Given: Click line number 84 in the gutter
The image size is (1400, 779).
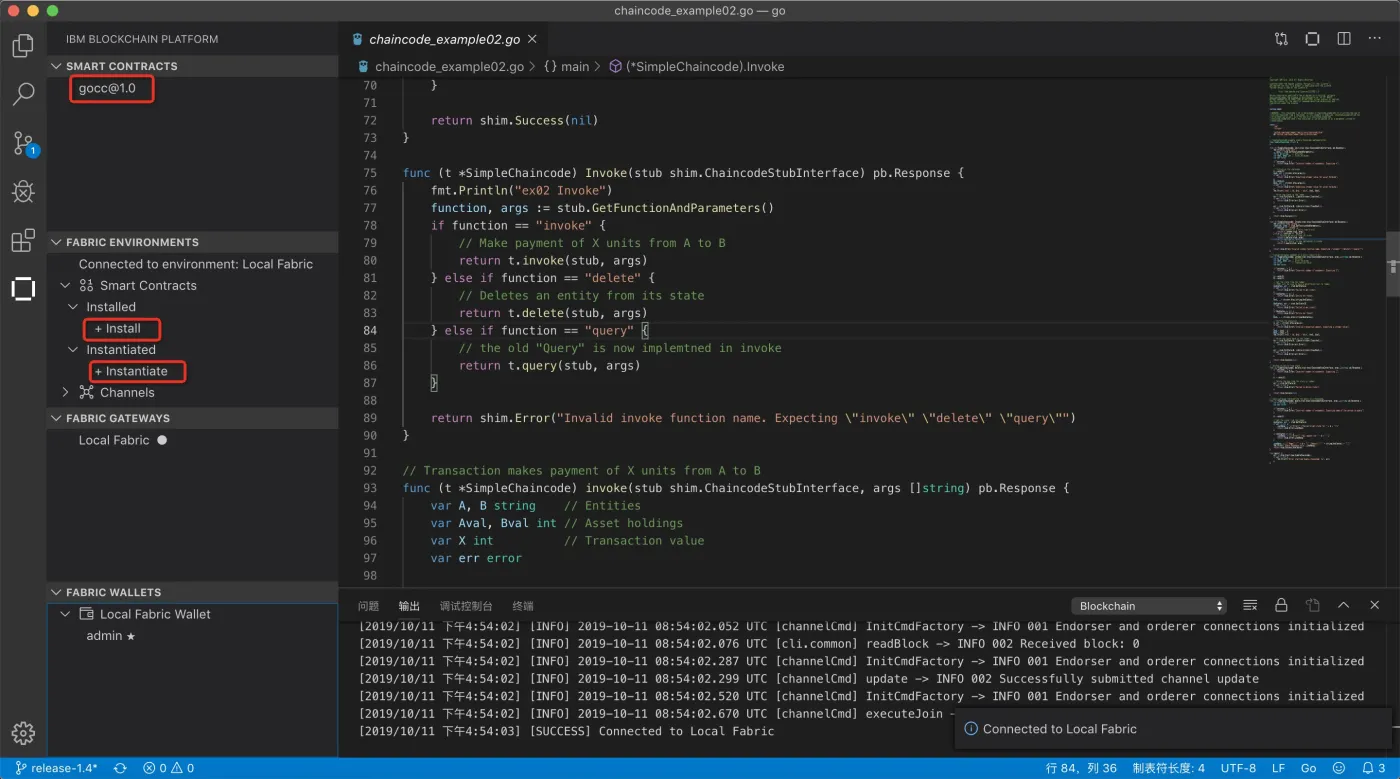Looking at the screenshot, I should point(370,330).
